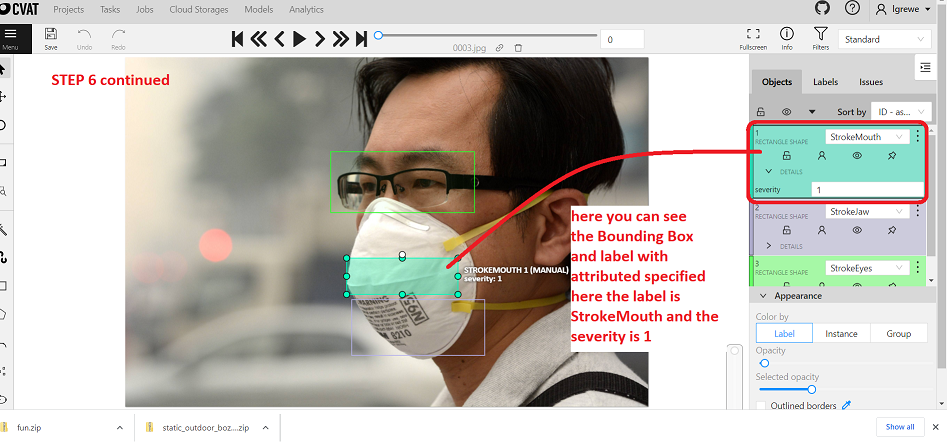Select the Instance color-by option
This screenshot has width=947, height=445.
coord(840,334)
